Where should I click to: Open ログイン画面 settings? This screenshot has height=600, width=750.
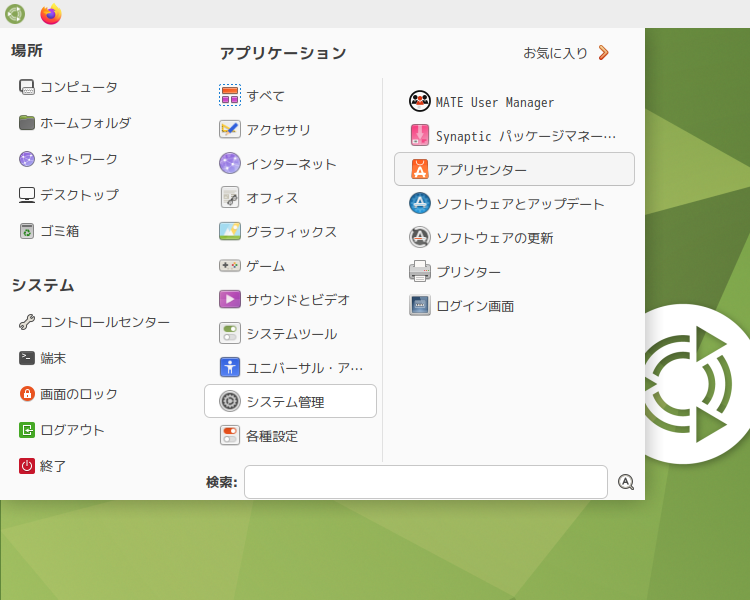point(514,305)
